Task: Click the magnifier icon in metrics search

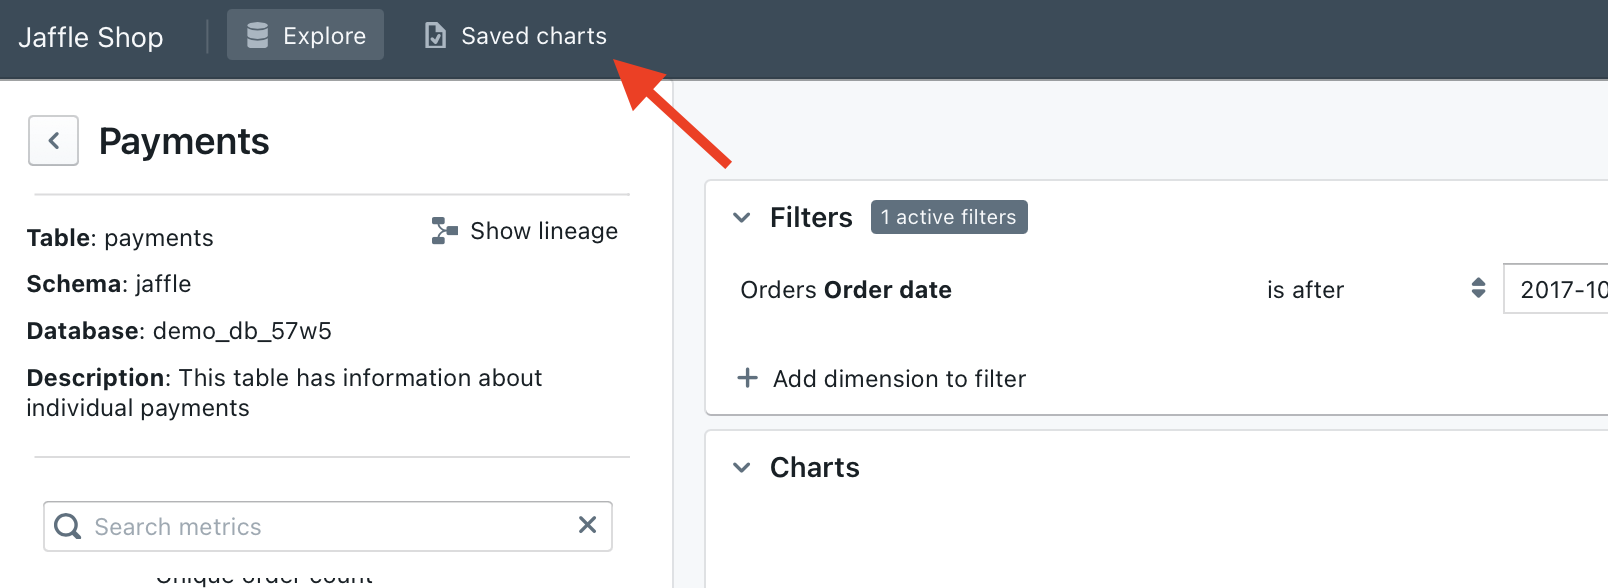Action: pyautogui.click(x=68, y=526)
